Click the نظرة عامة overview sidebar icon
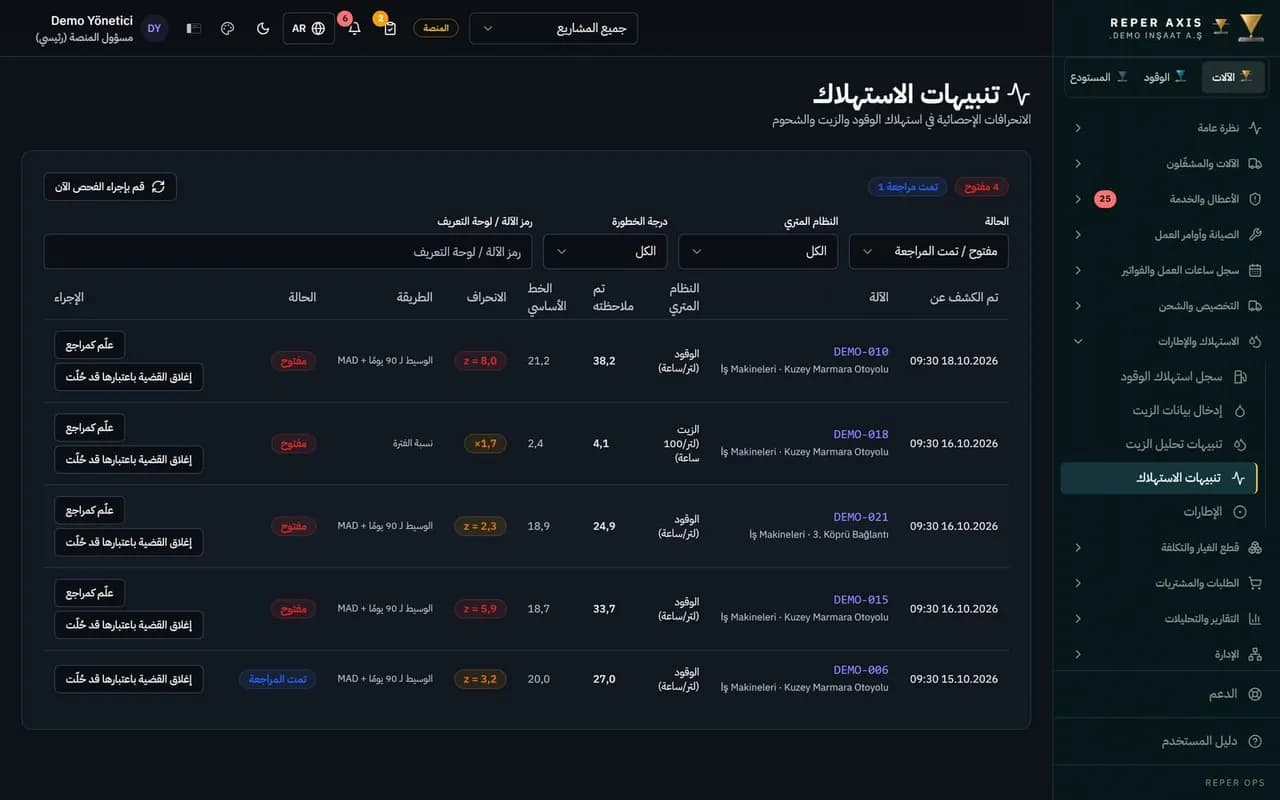This screenshot has height=800, width=1280. [x=1255, y=128]
